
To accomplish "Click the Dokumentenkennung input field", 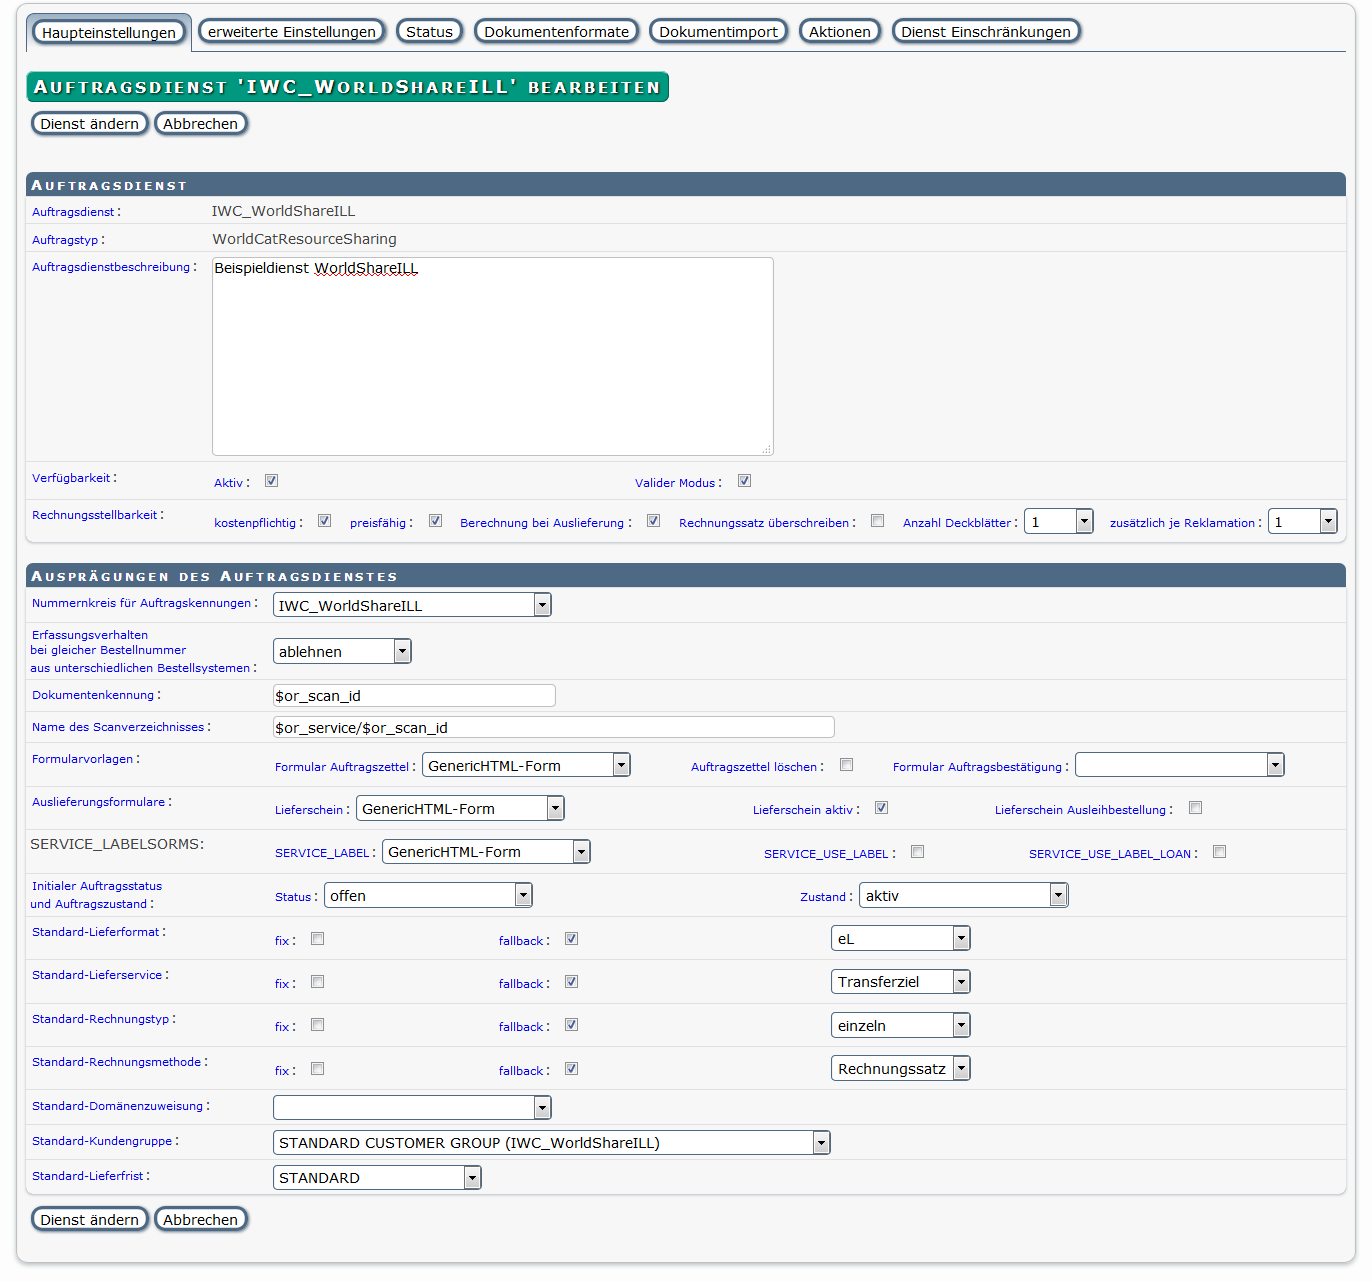I will click(414, 696).
